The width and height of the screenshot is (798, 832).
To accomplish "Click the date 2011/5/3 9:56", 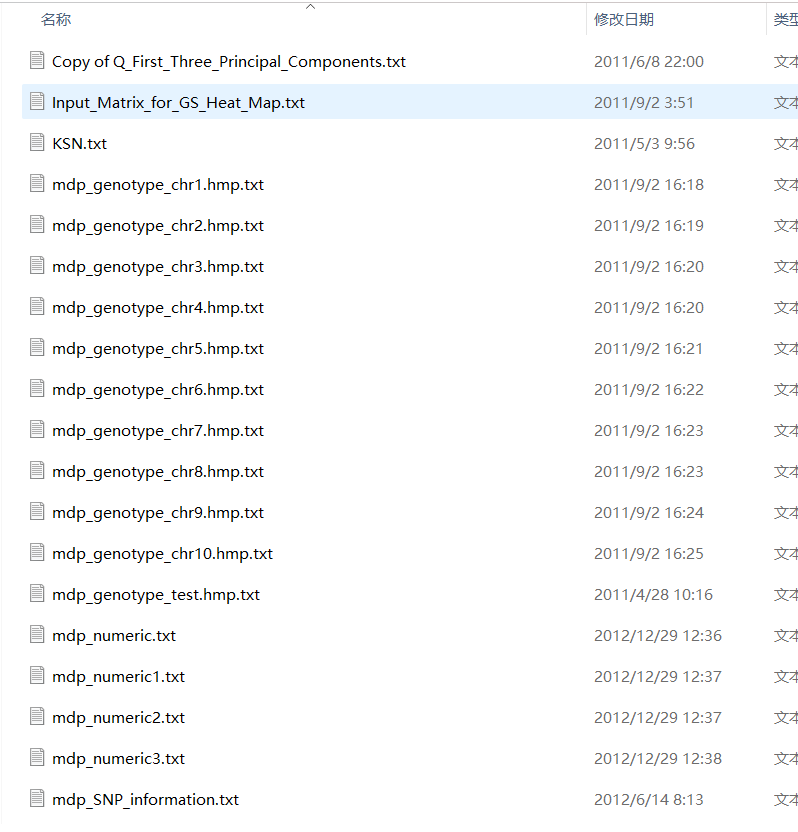I will tap(644, 144).
